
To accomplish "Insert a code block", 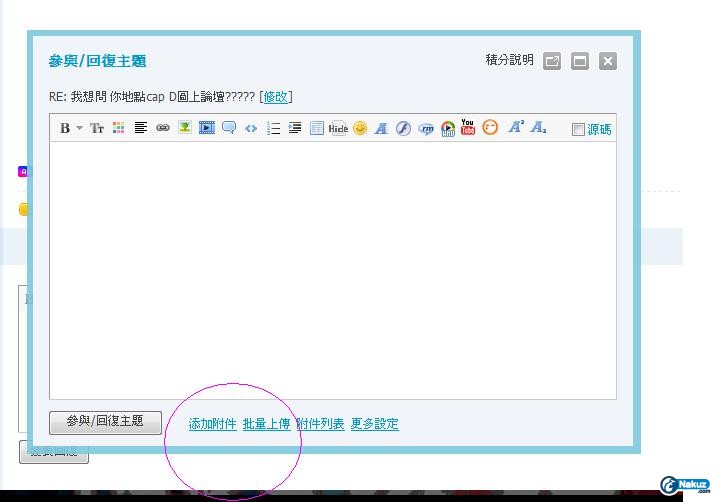I will (251, 128).
